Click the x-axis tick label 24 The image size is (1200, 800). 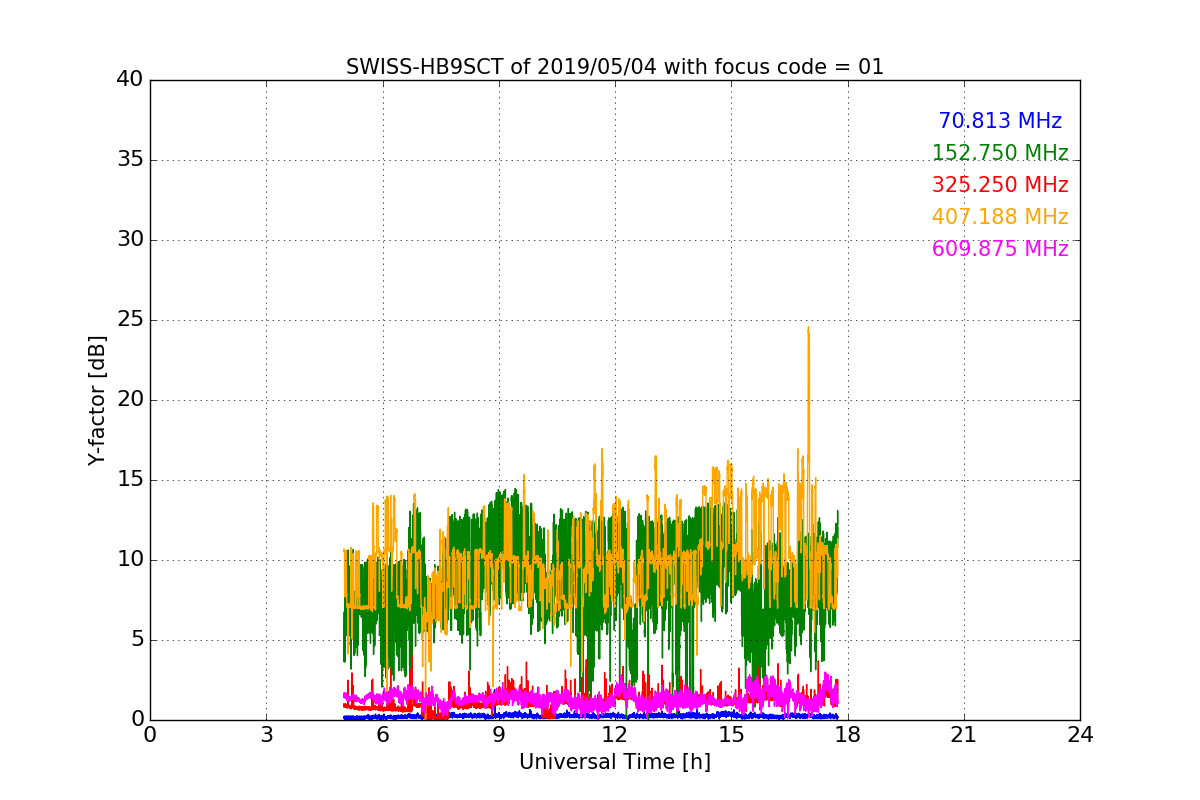pyautogui.click(x=1079, y=735)
